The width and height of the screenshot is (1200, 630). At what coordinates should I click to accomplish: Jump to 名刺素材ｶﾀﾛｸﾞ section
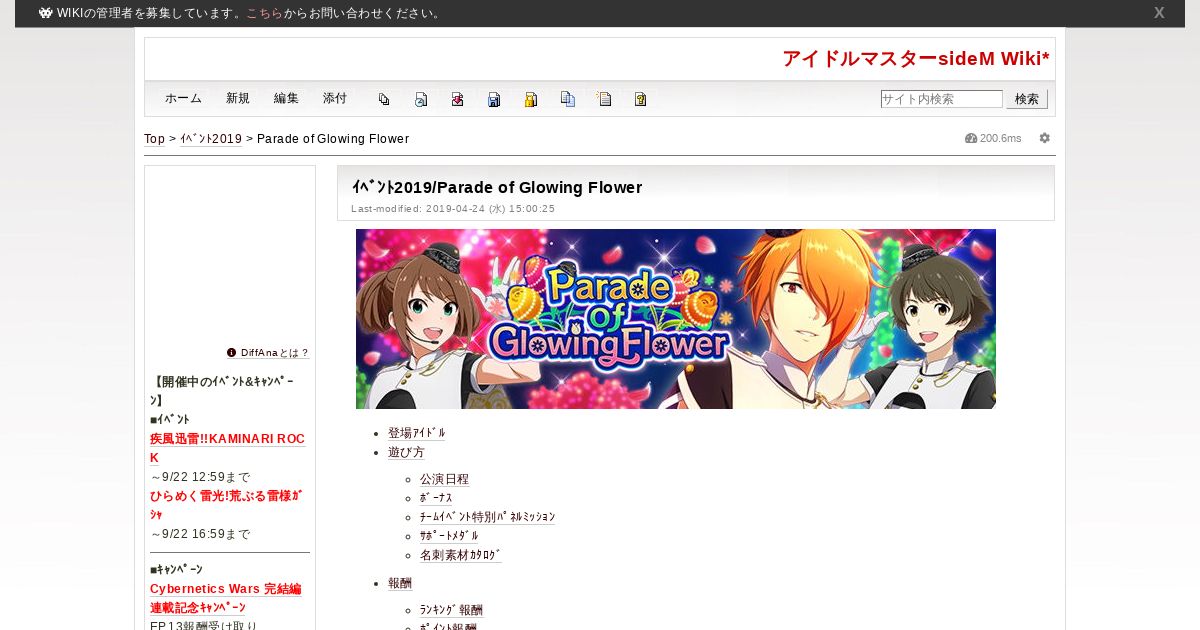461,555
